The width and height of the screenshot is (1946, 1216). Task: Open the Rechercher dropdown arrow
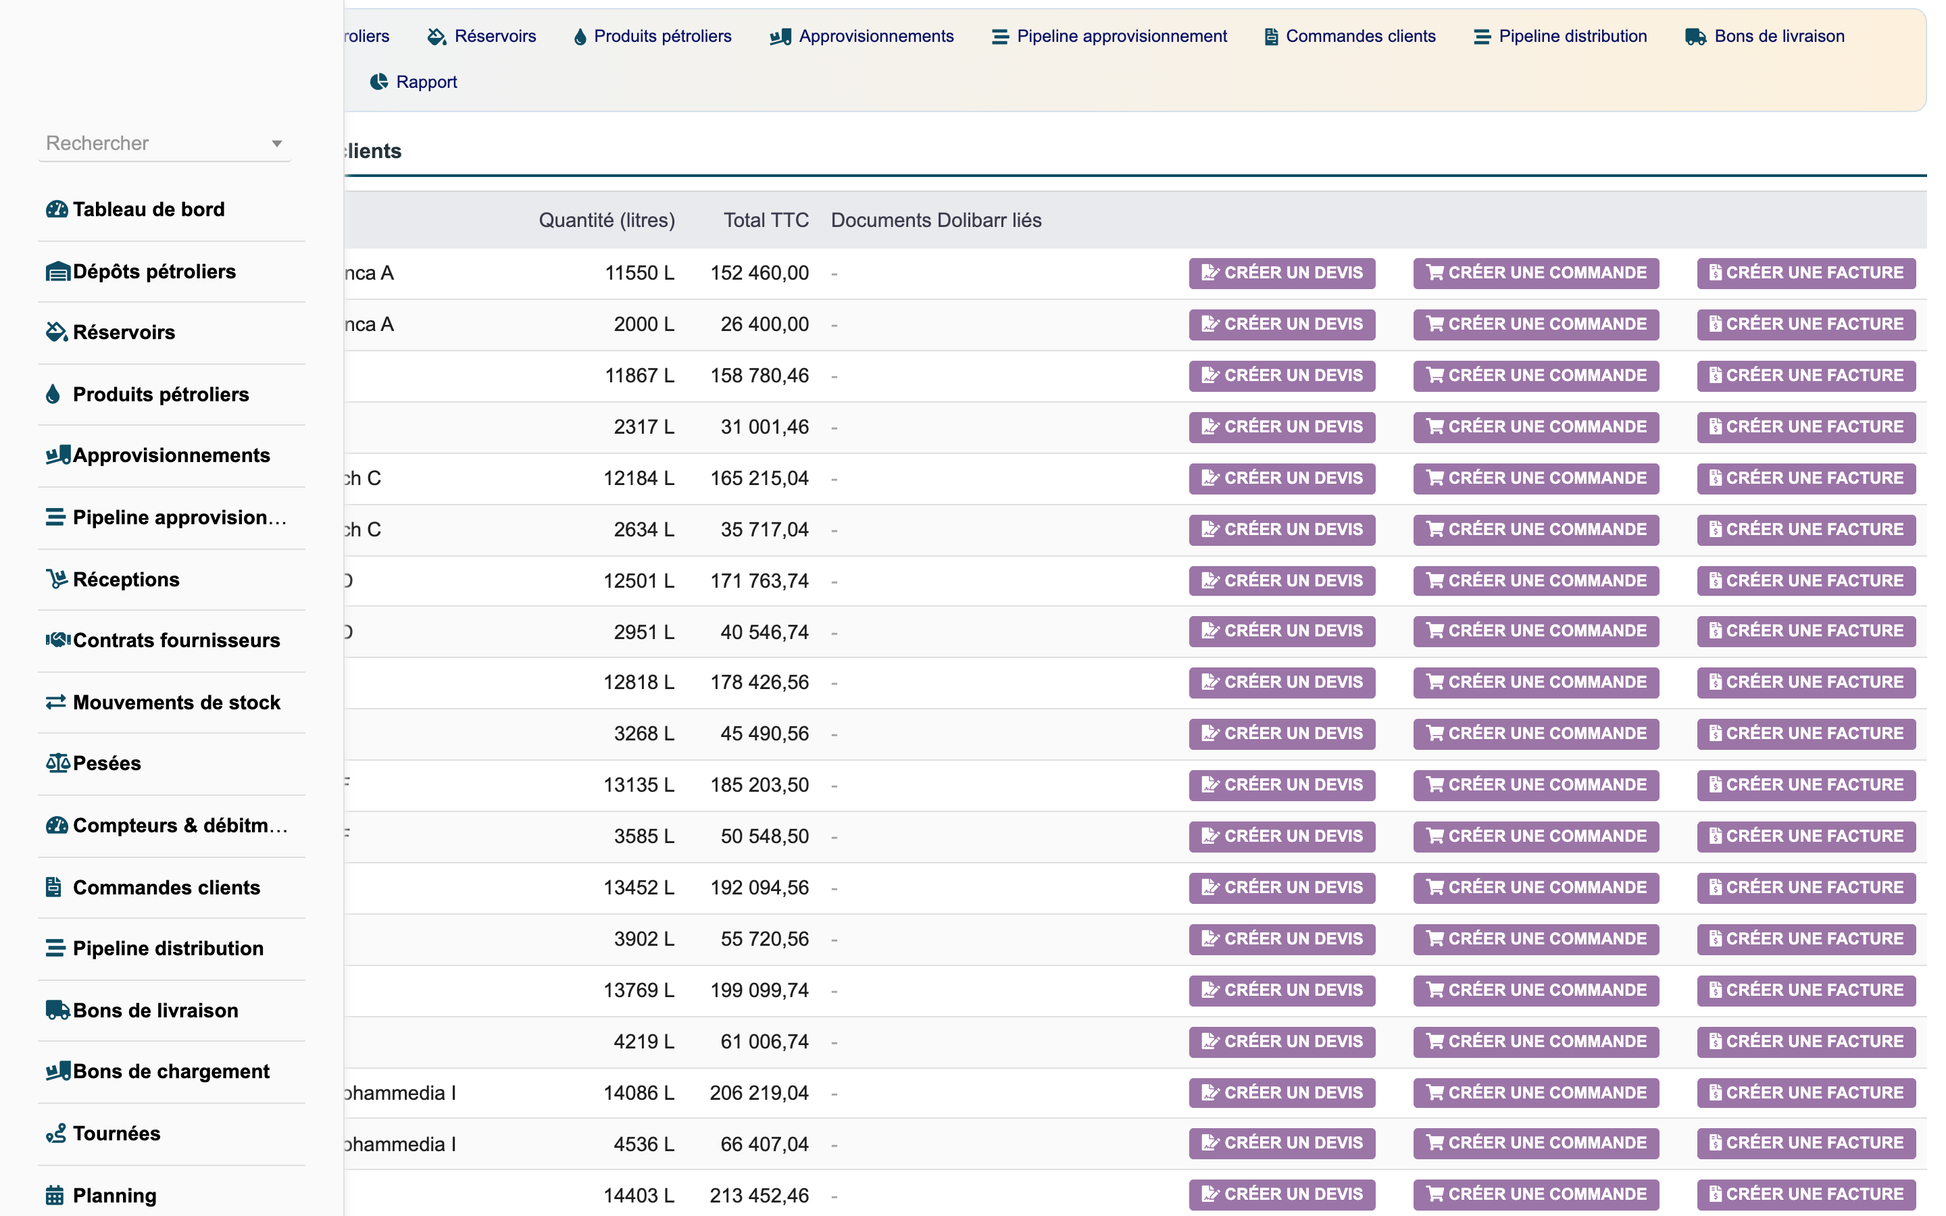(x=277, y=144)
